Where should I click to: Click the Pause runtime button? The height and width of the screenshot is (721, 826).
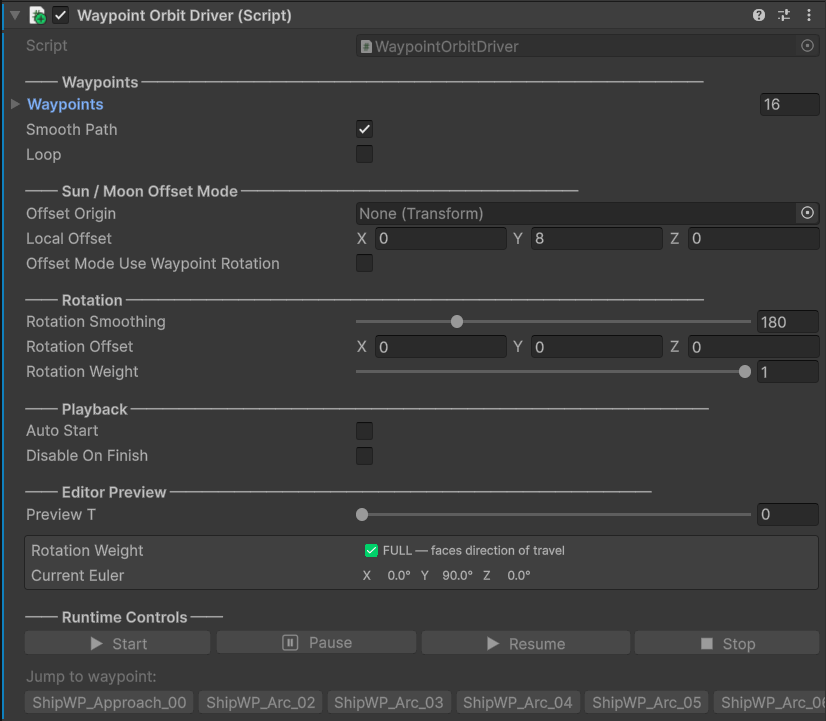316,643
